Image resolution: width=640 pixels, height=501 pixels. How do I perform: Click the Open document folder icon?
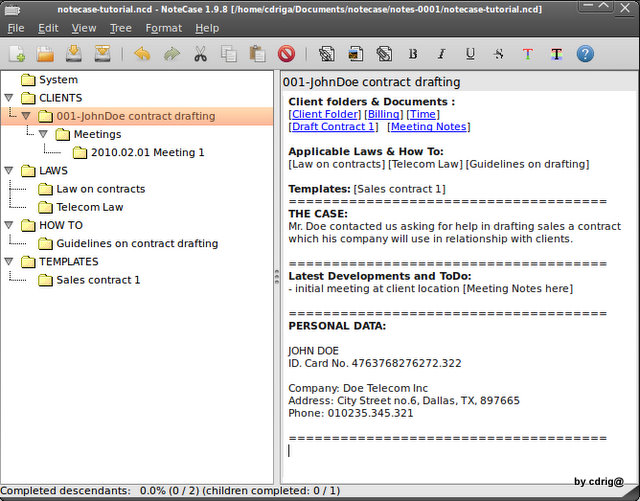[x=45, y=54]
